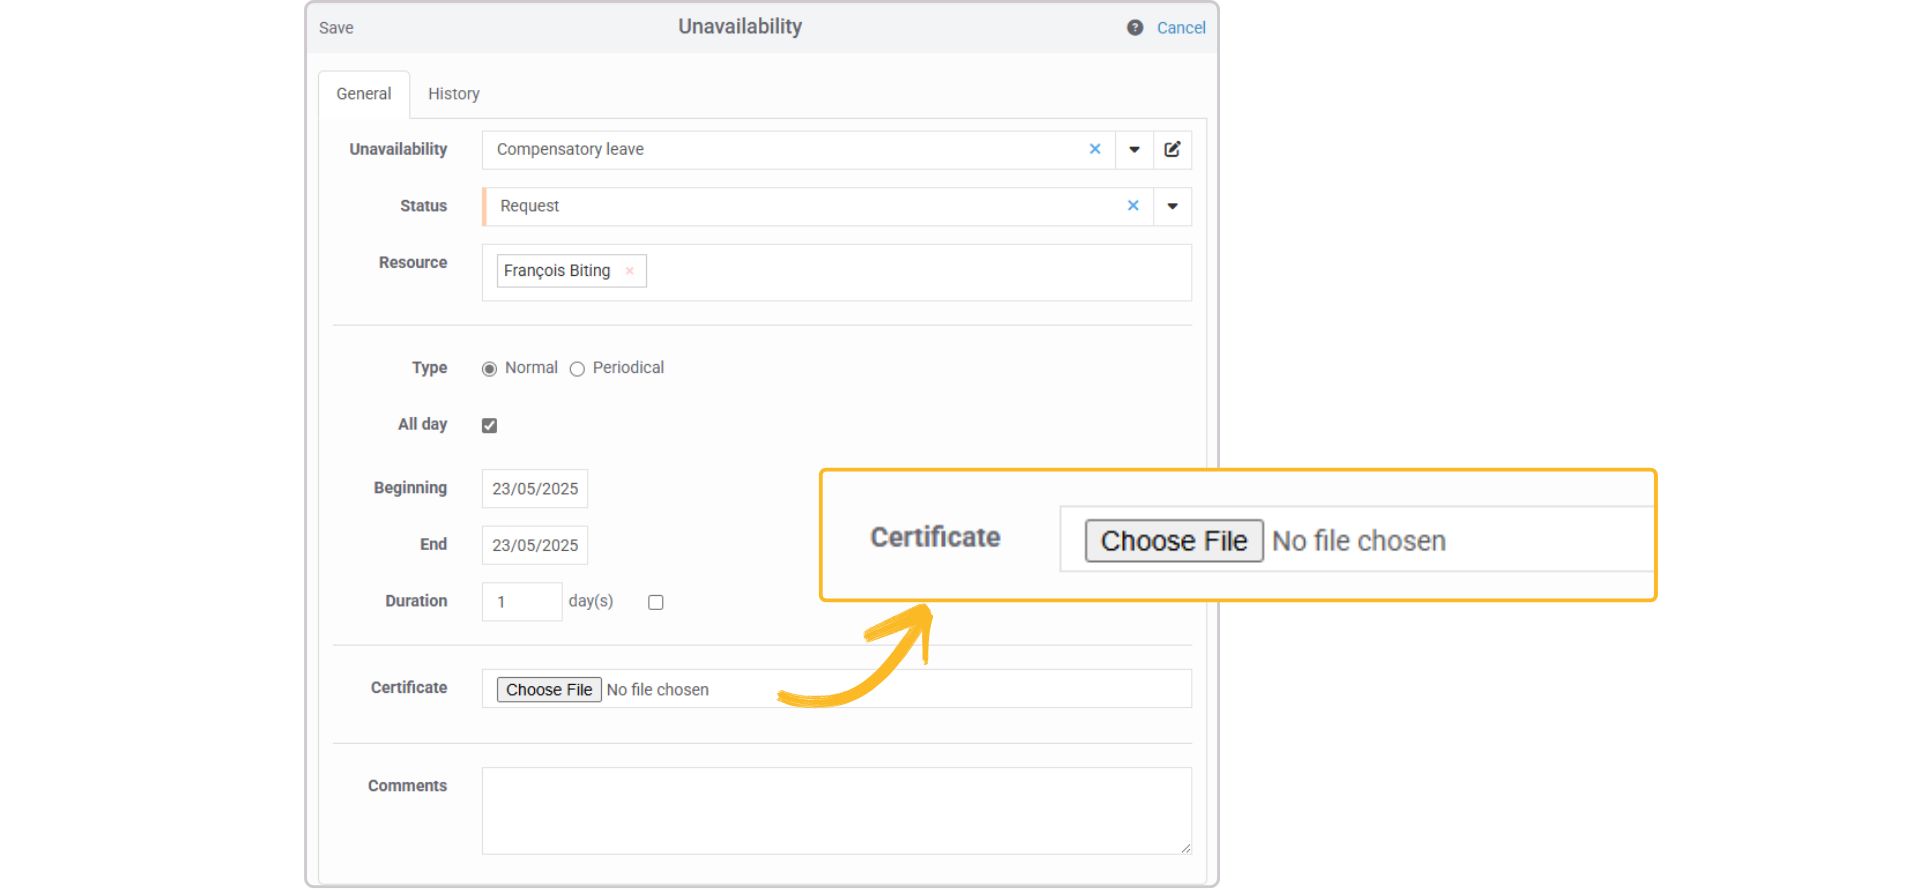Click the edit icon beside Unavailability field
1920x894 pixels.
click(x=1172, y=150)
